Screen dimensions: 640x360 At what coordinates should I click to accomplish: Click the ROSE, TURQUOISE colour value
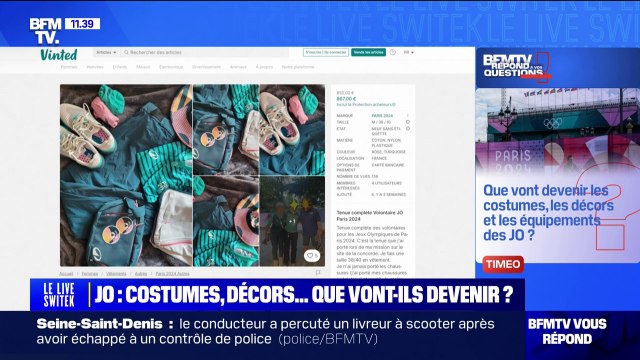[389, 152]
